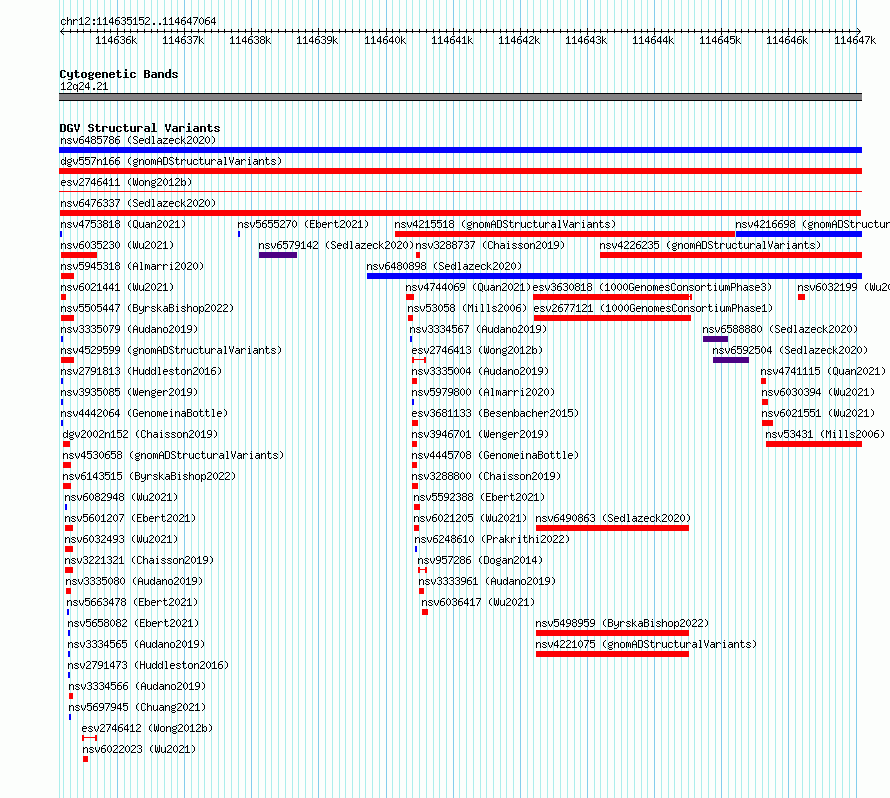Open nsv6248610 (Prakrithi2022) variant
The height and width of the screenshot is (798, 890).
pyautogui.click(x=492, y=539)
